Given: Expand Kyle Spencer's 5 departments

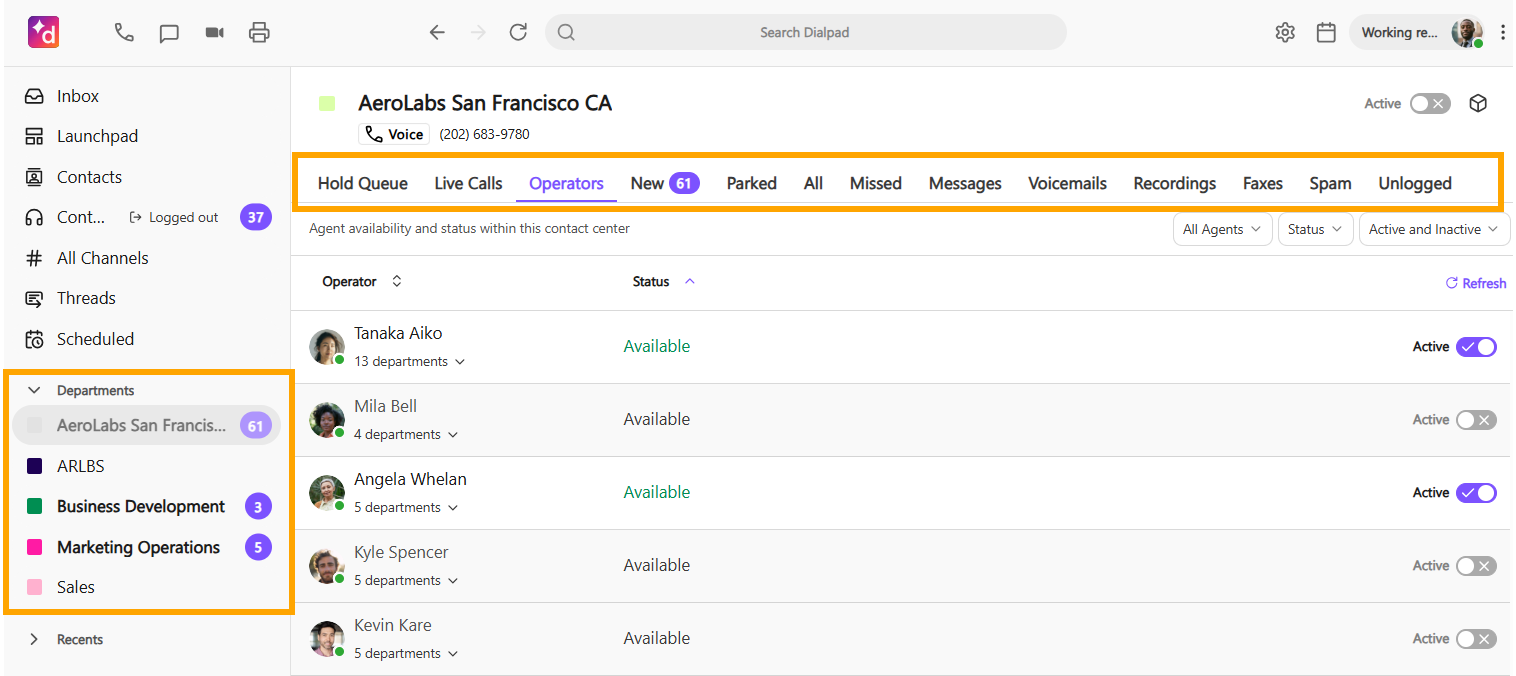Looking at the screenshot, I should pyautogui.click(x=406, y=580).
